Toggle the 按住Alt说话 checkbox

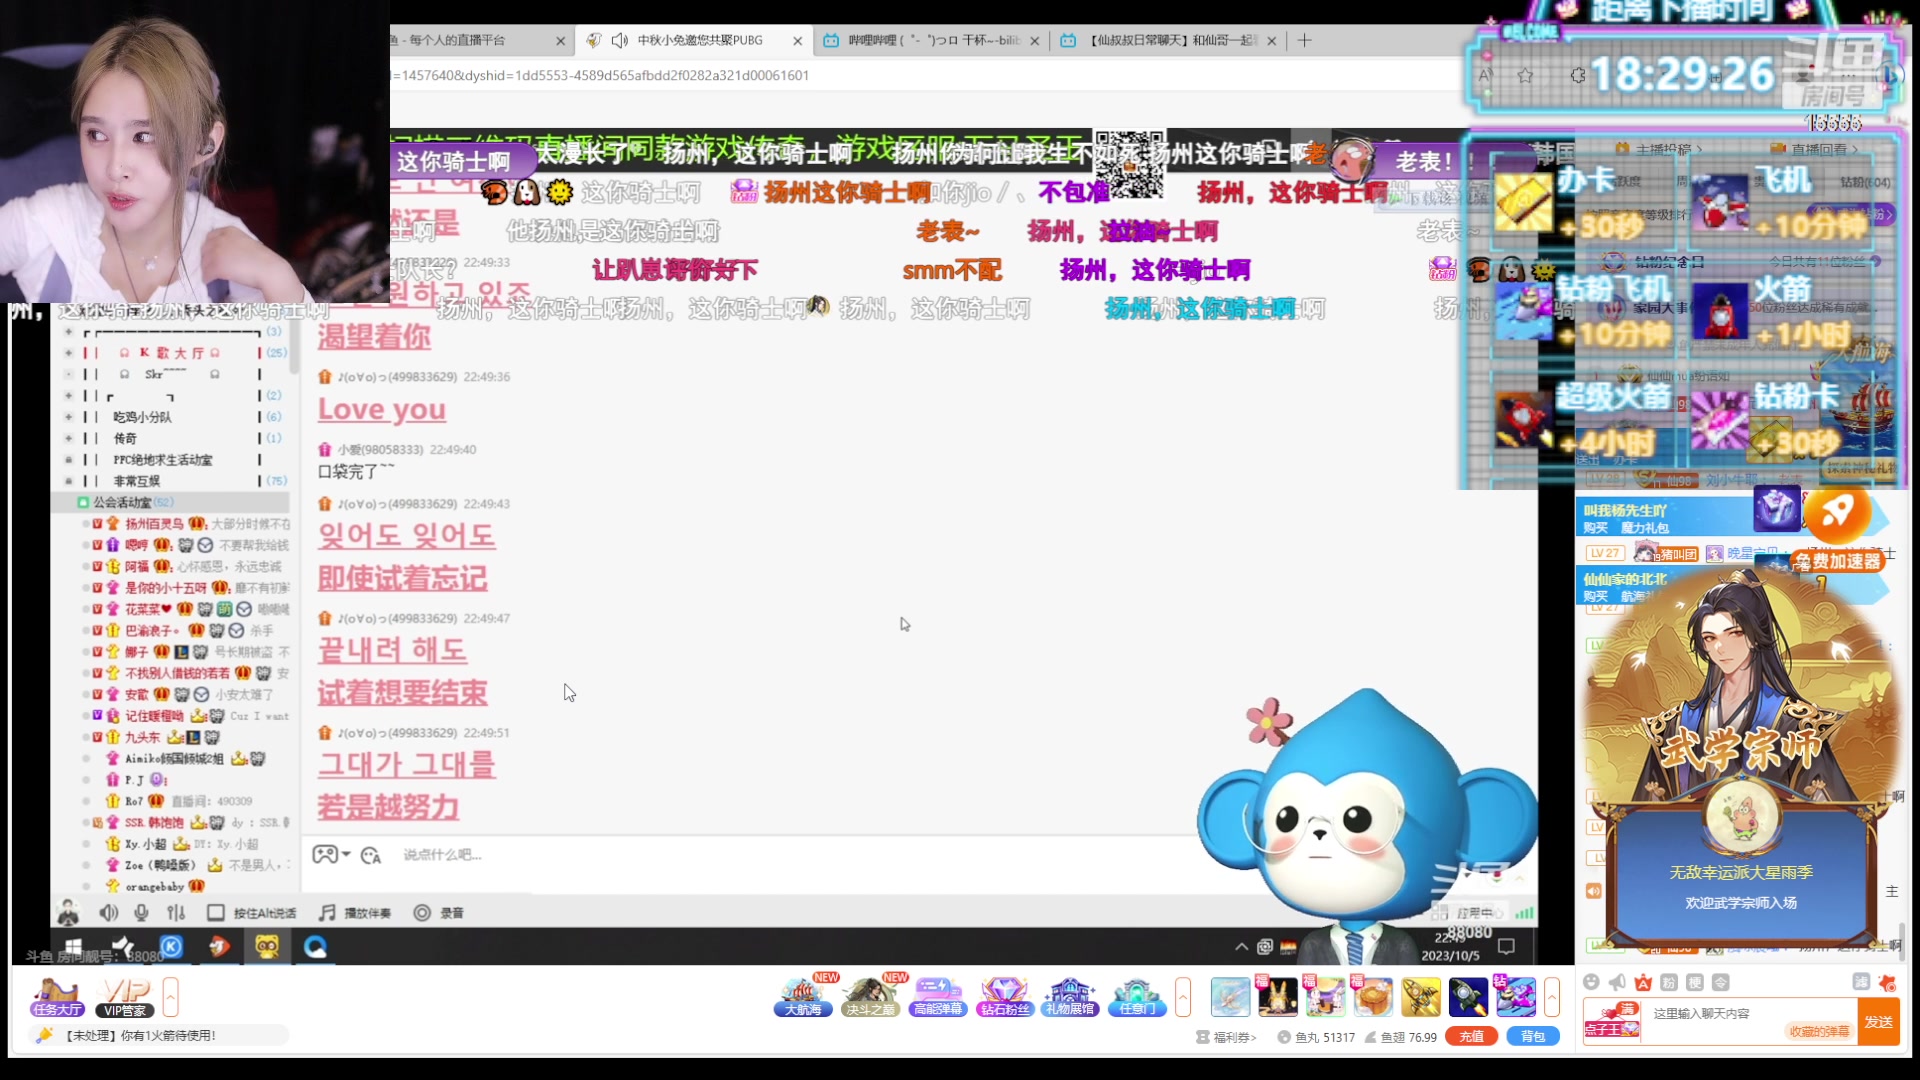pyautogui.click(x=215, y=913)
